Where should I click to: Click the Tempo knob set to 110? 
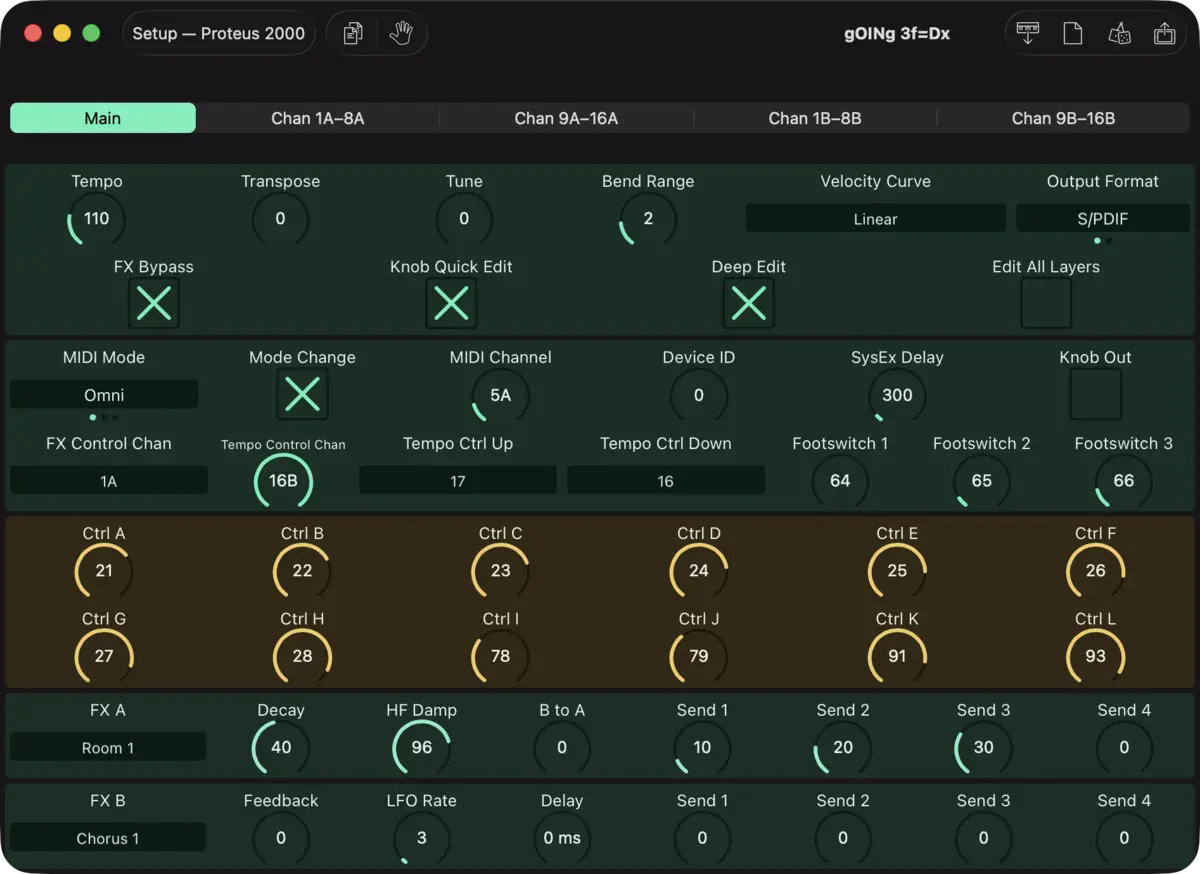(x=97, y=219)
